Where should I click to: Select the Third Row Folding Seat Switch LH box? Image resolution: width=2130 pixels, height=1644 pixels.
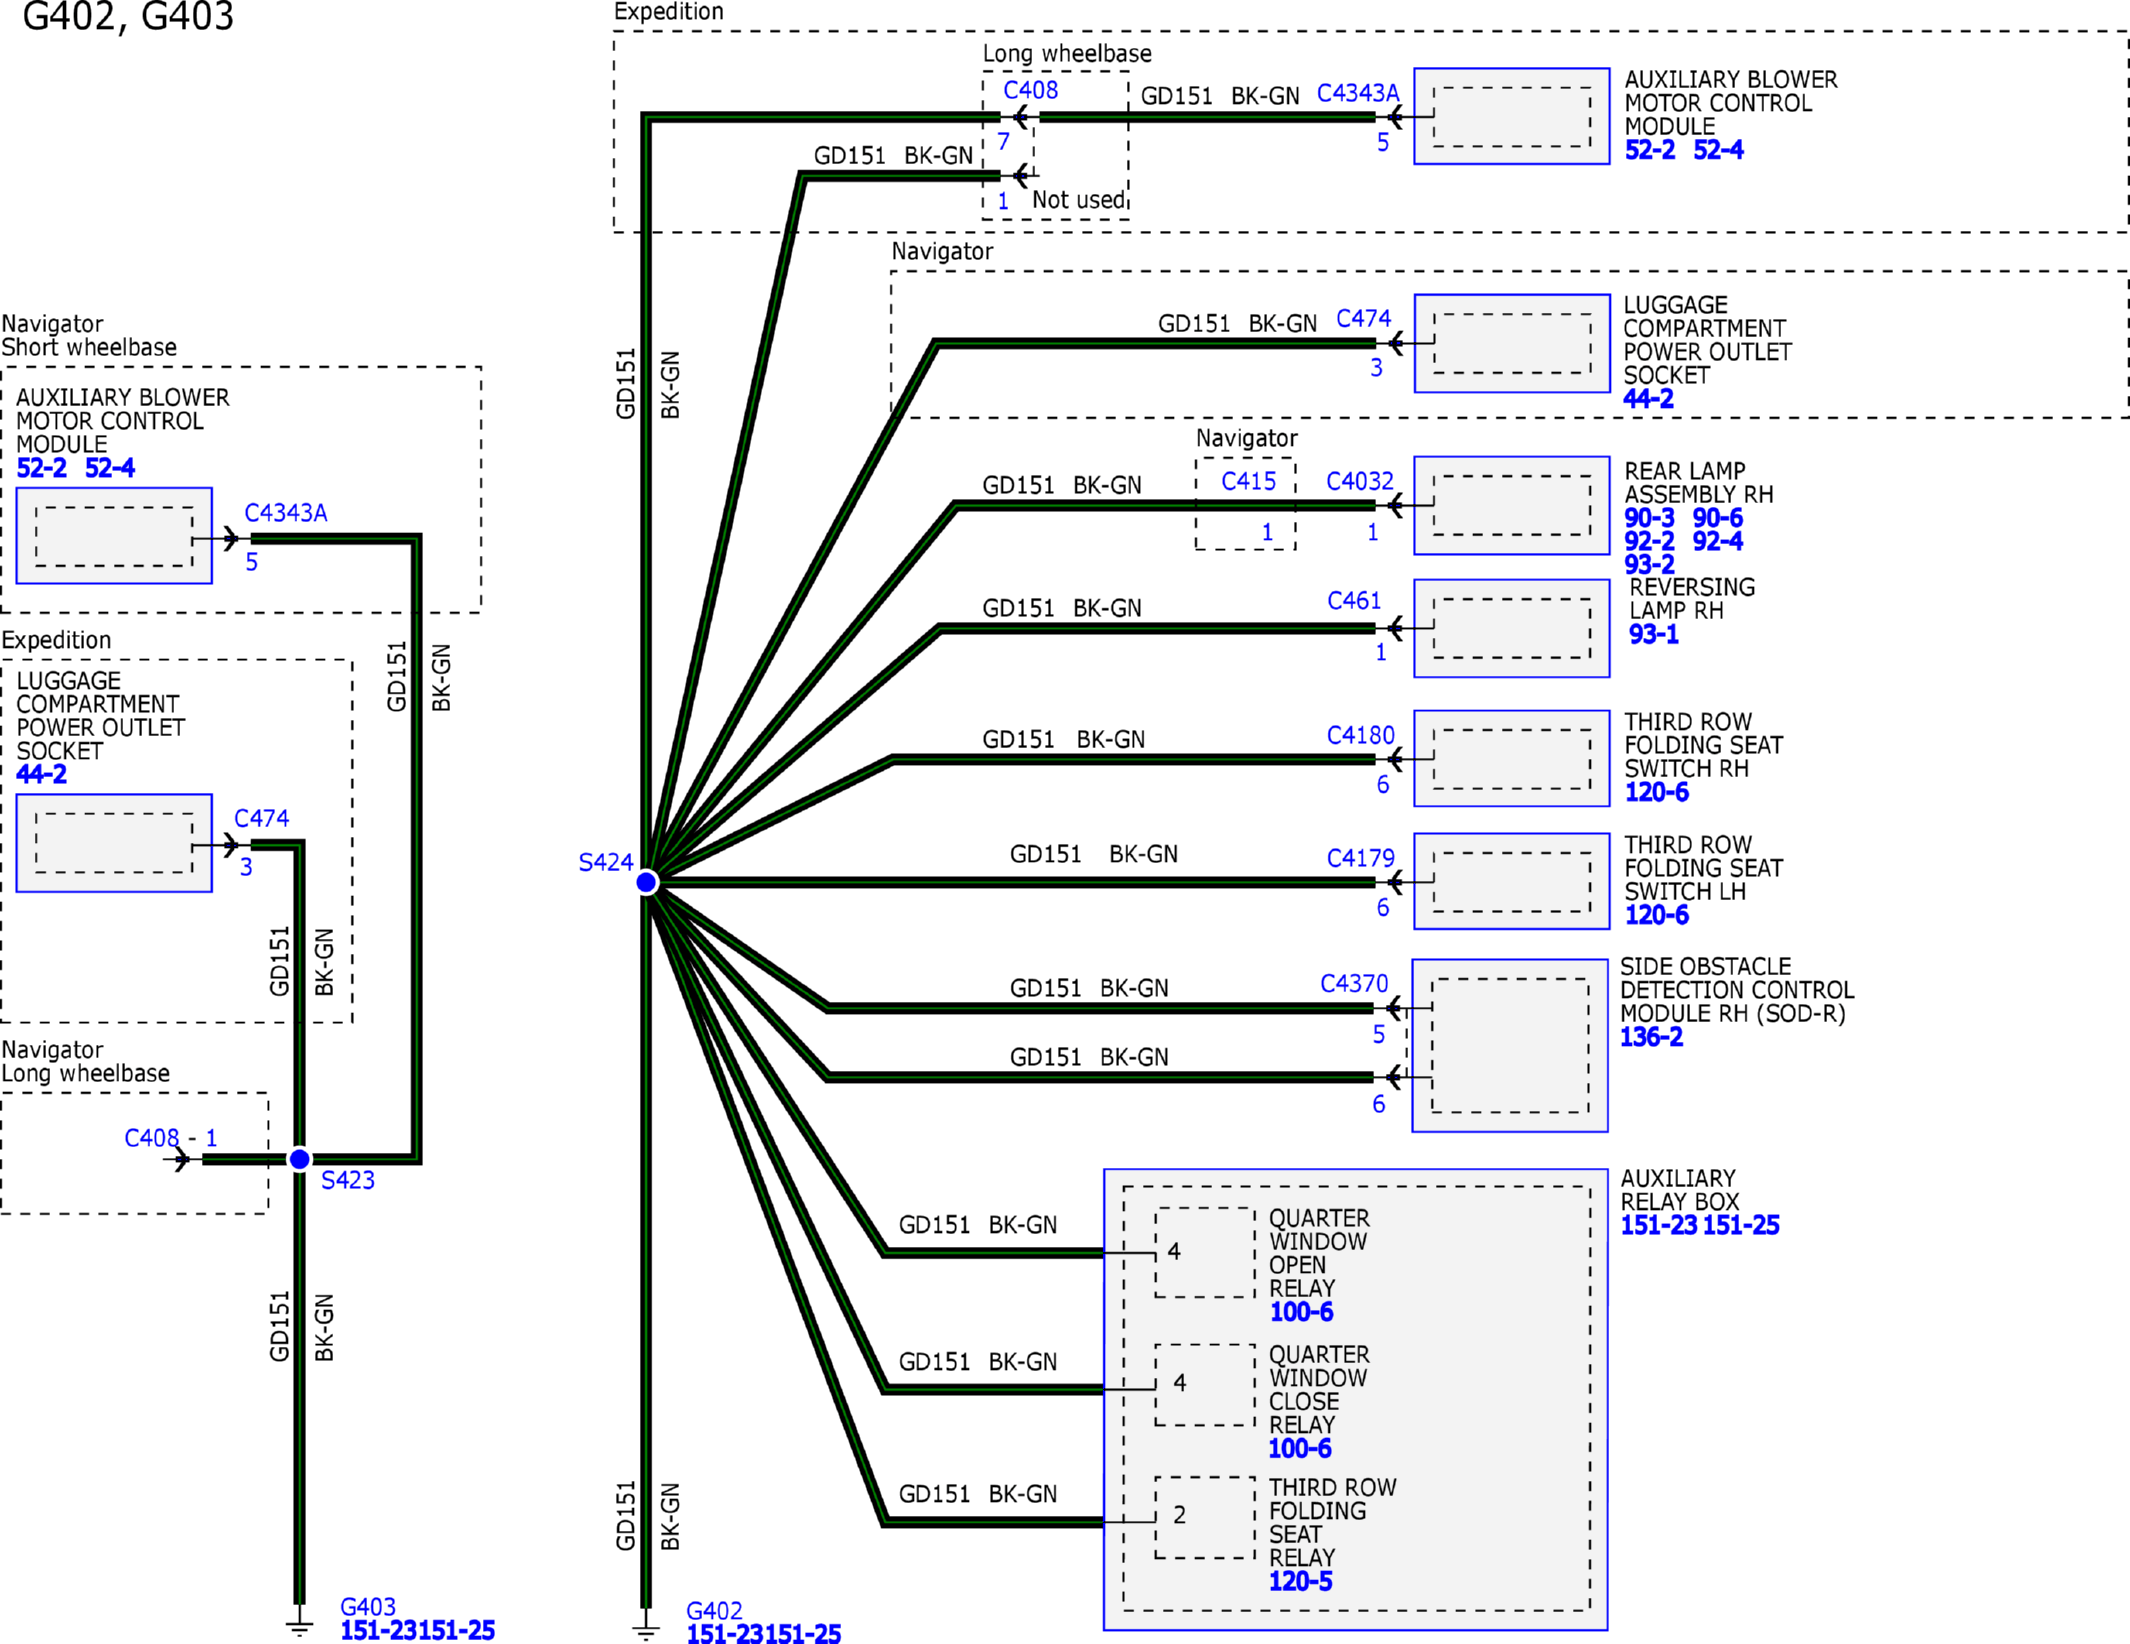1512,881
